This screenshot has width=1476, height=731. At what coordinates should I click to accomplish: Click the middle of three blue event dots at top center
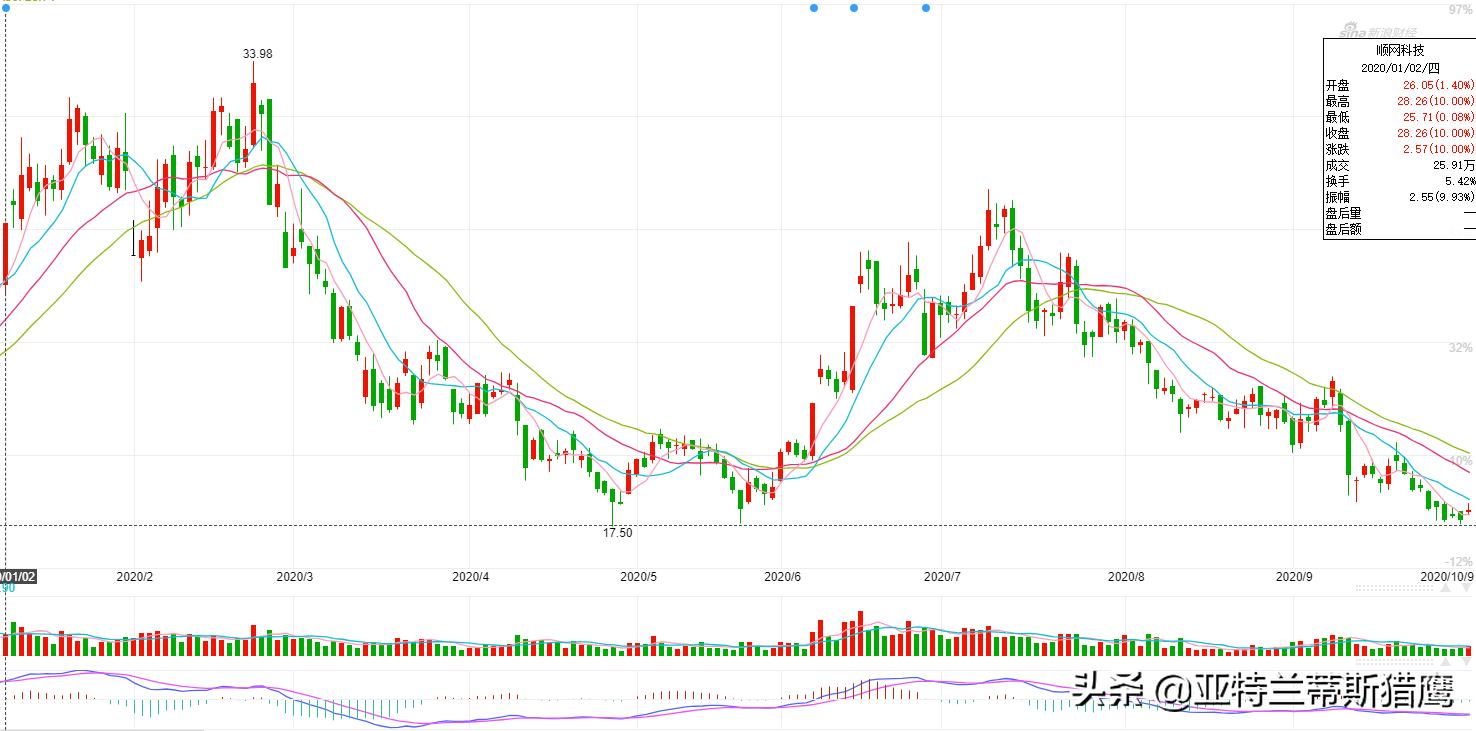(x=854, y=8)
